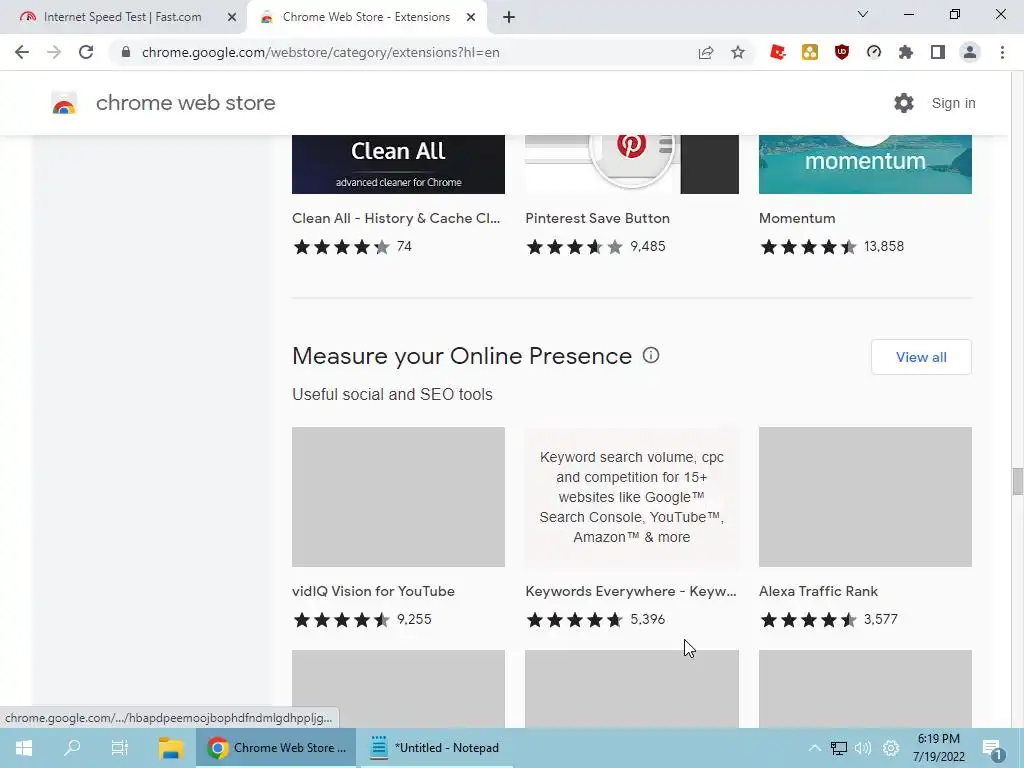1024x768 pixels.
Task: Click Momentum rating count 13,858
Action: click(x=884, y=247)
